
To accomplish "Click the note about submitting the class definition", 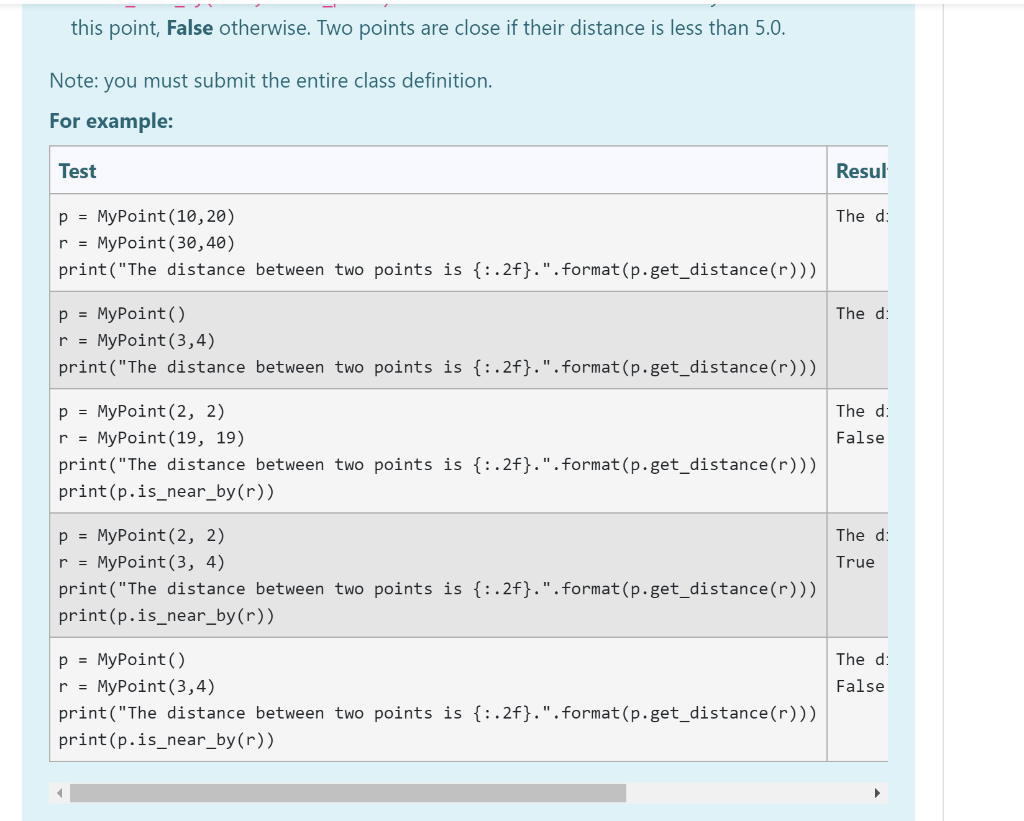I will pos(269,80).
